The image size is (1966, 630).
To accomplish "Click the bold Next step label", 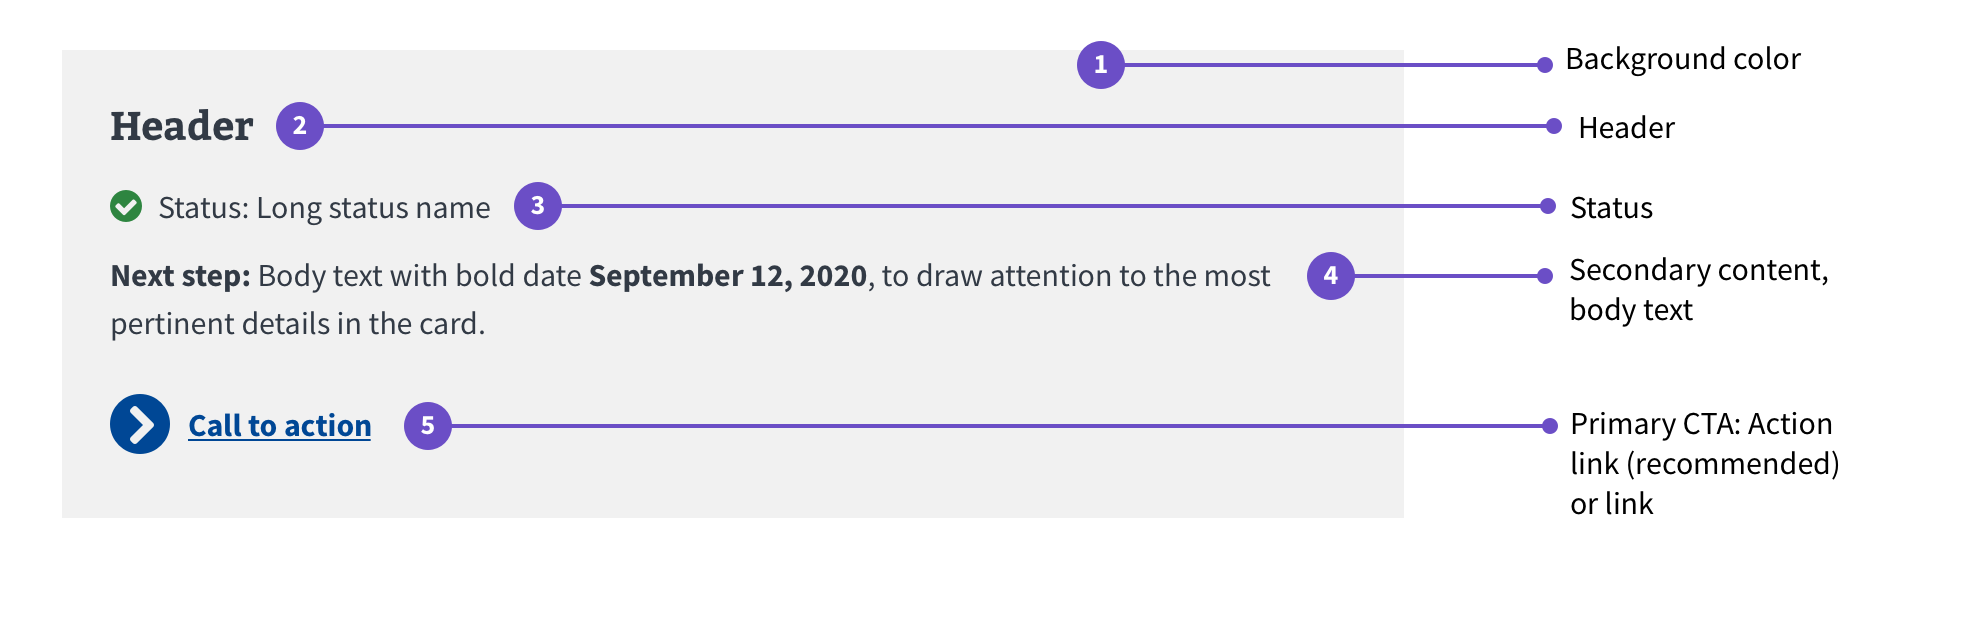I will coord(180,276).
